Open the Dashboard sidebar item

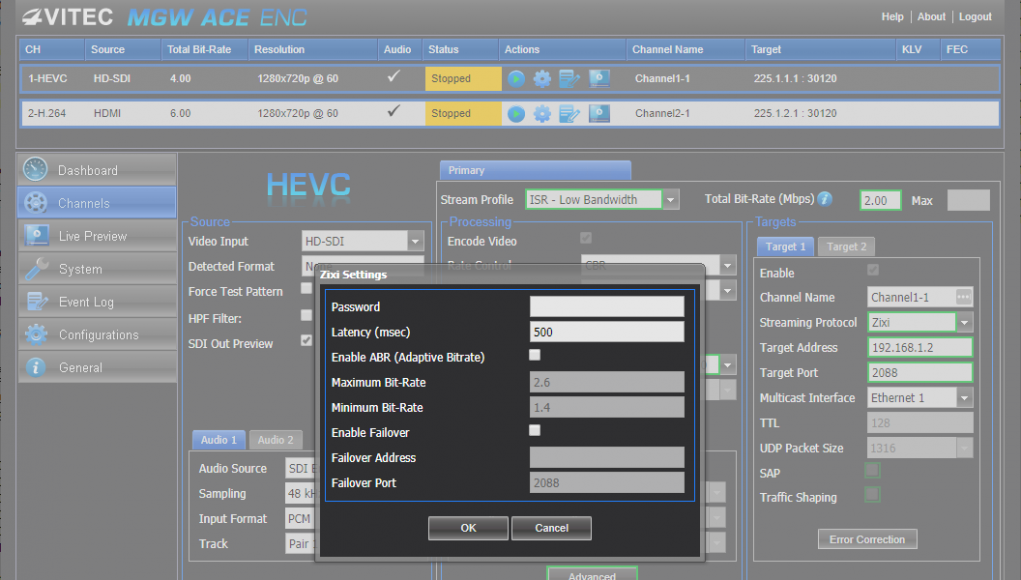pyautogui.click(x=97, y=170)
